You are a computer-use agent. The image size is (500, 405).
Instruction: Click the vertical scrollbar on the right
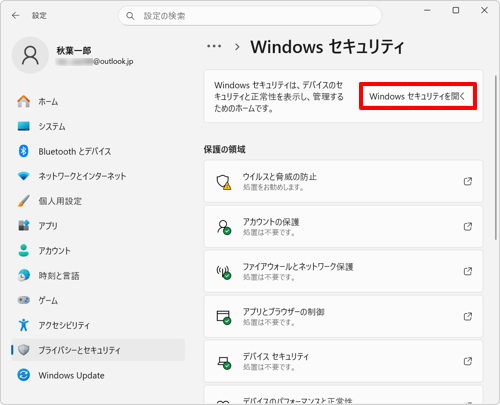496,157
